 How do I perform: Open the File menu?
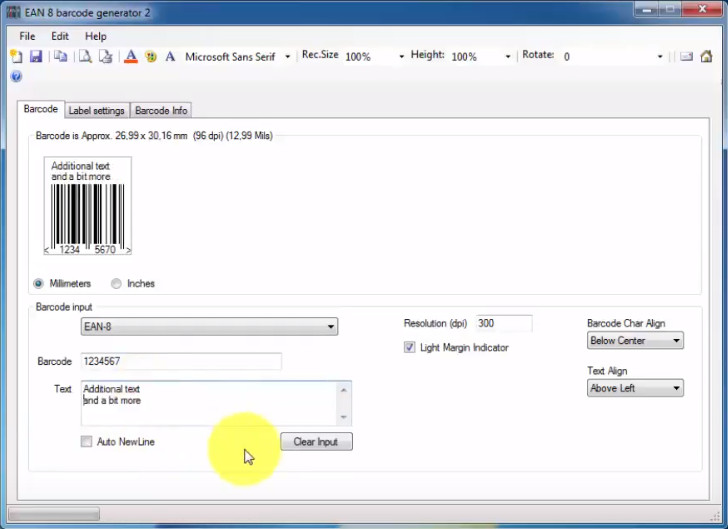coord(27,36)
